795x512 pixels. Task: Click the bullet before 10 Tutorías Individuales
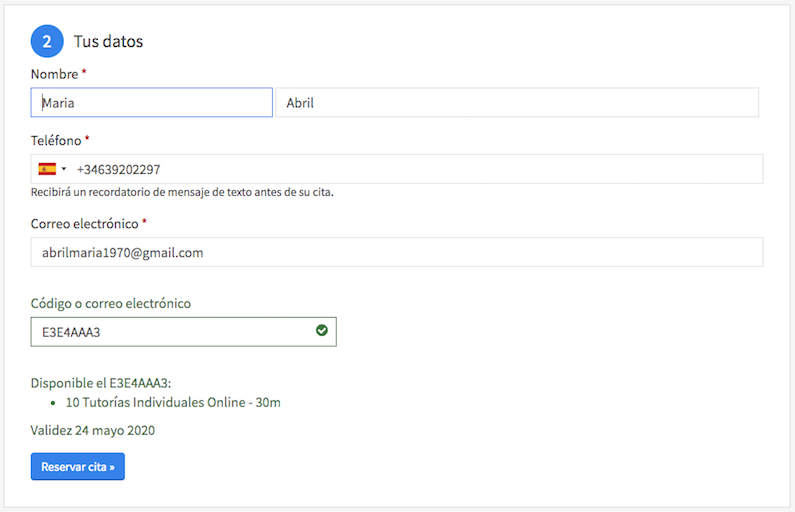coord(53,403)
